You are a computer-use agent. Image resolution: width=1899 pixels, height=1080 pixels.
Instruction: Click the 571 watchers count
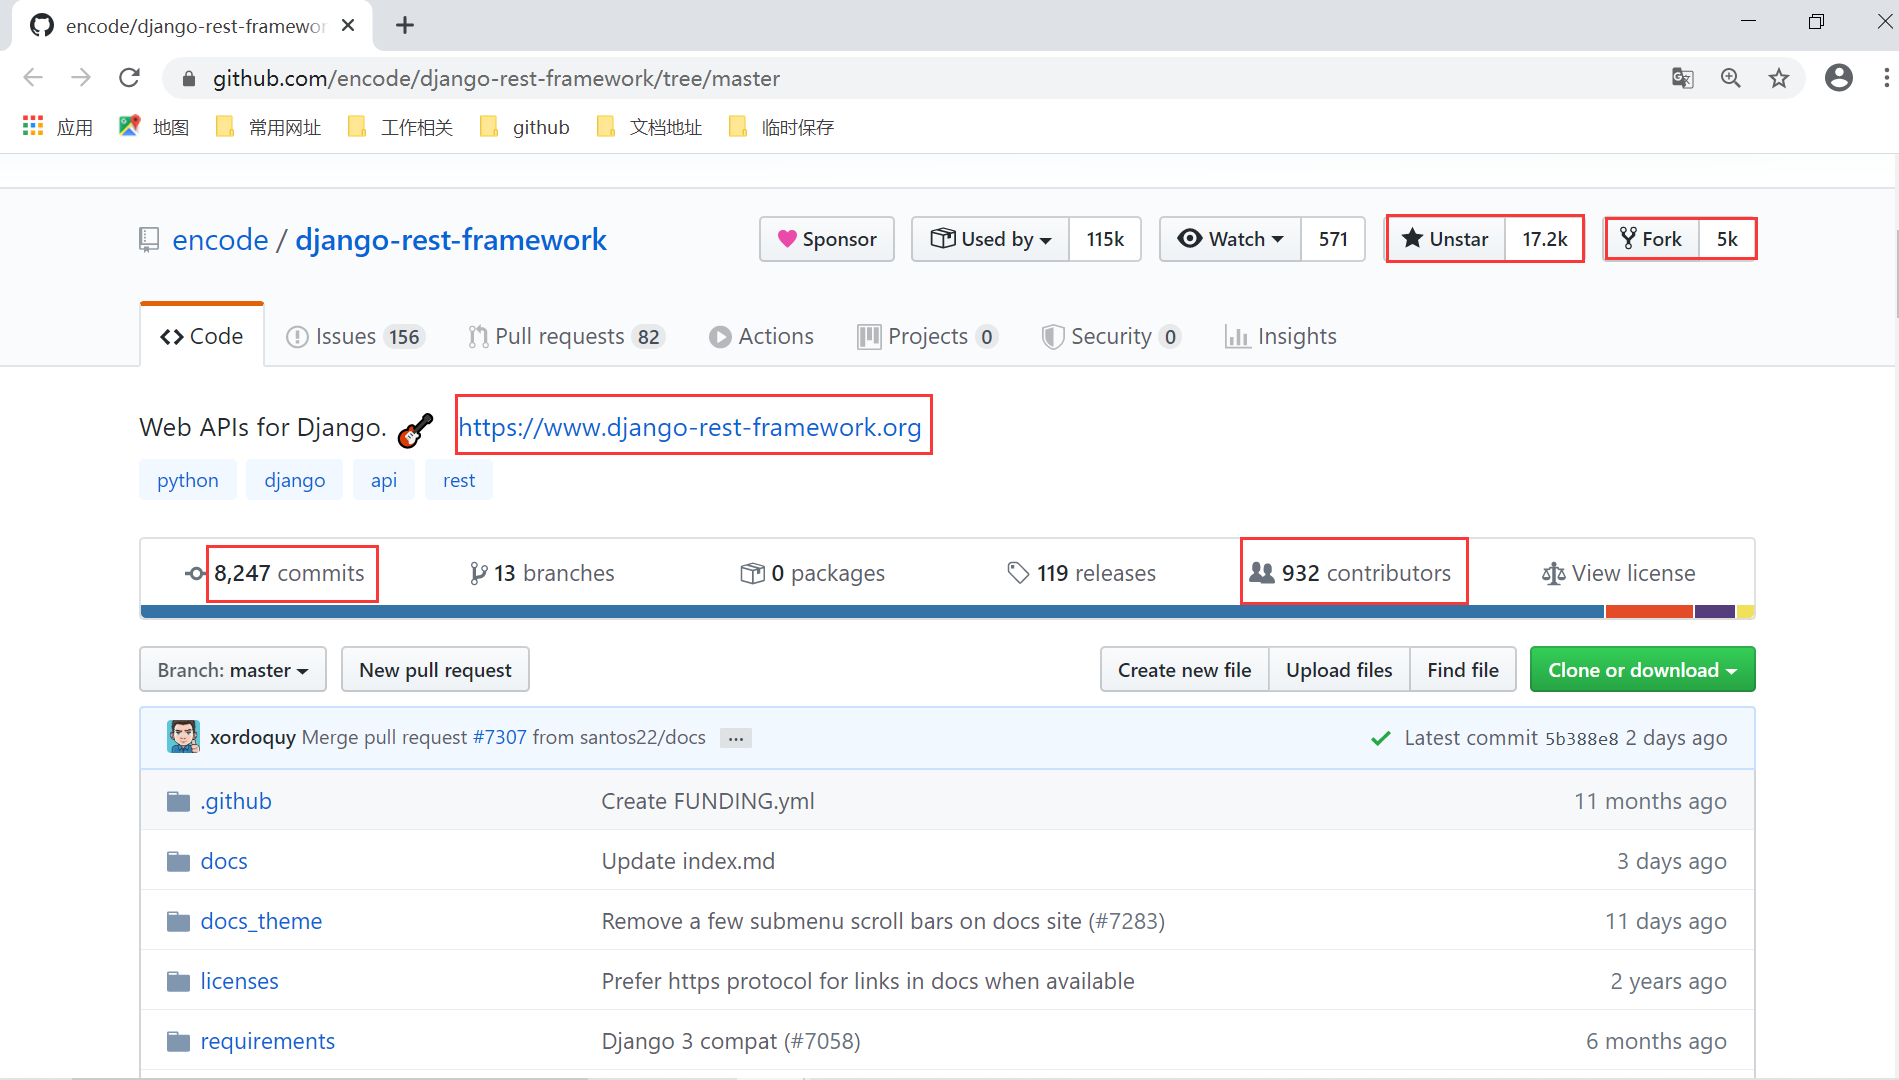pyautogui.click(x=1333, y=239)
